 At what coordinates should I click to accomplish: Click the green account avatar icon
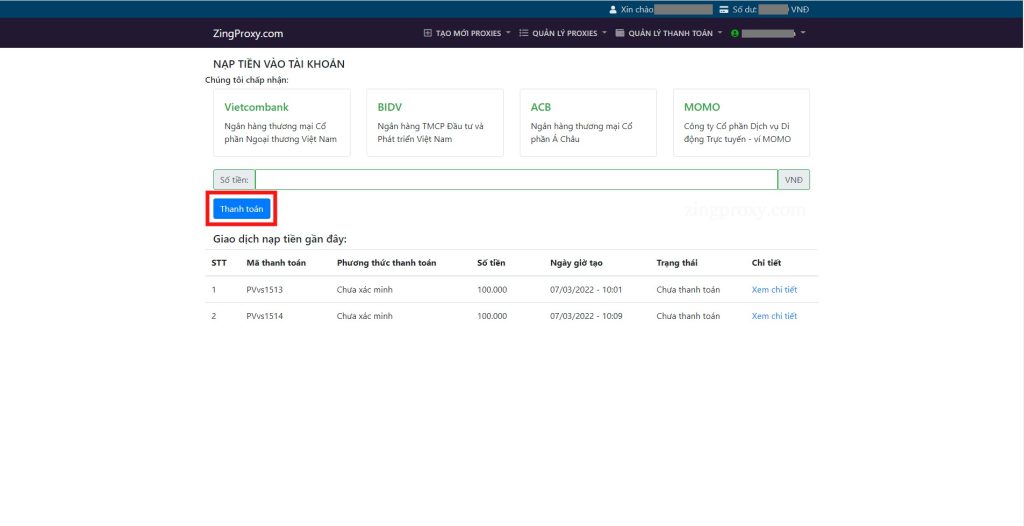pos(735,33)
